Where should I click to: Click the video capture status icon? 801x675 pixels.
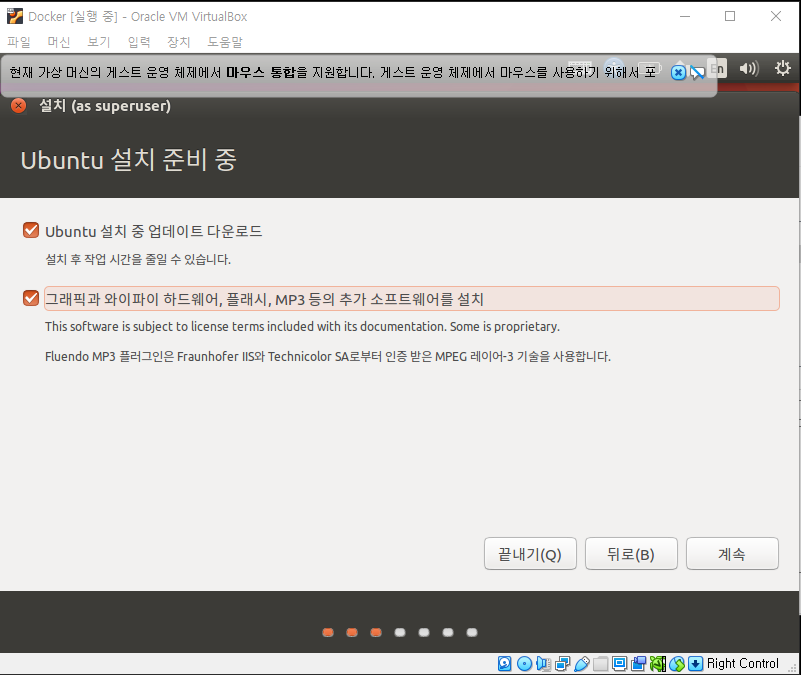[639, 663]
